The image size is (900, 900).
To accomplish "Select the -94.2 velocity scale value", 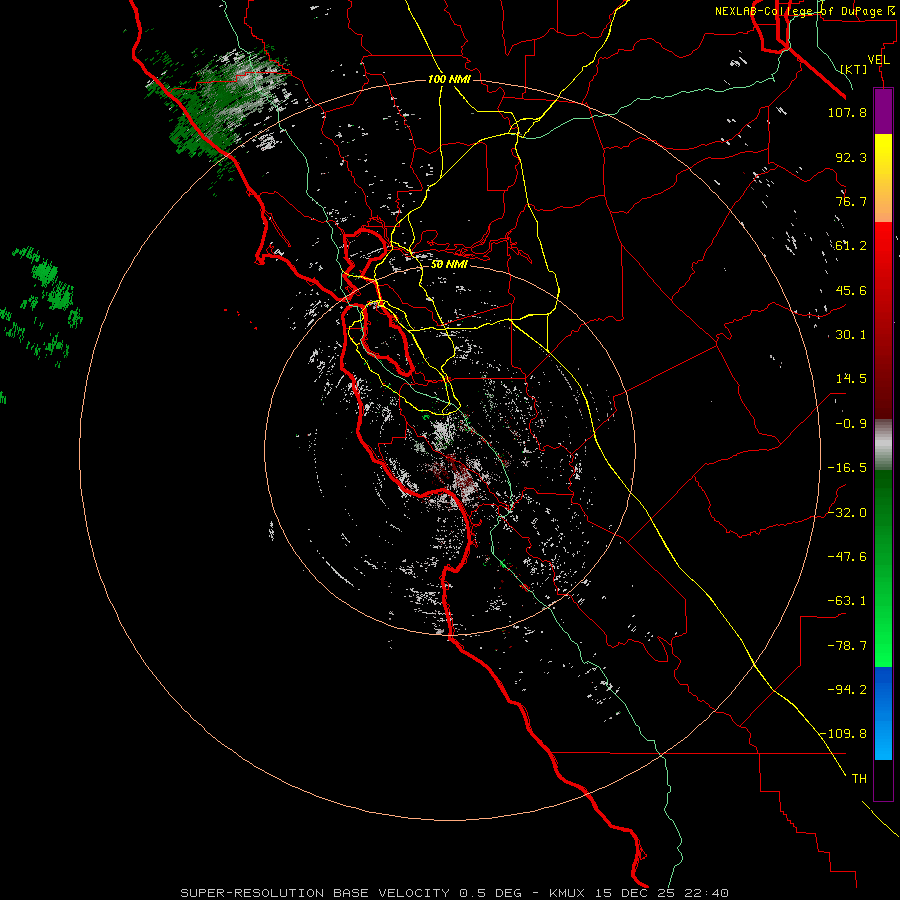I will tap(847, 690).
